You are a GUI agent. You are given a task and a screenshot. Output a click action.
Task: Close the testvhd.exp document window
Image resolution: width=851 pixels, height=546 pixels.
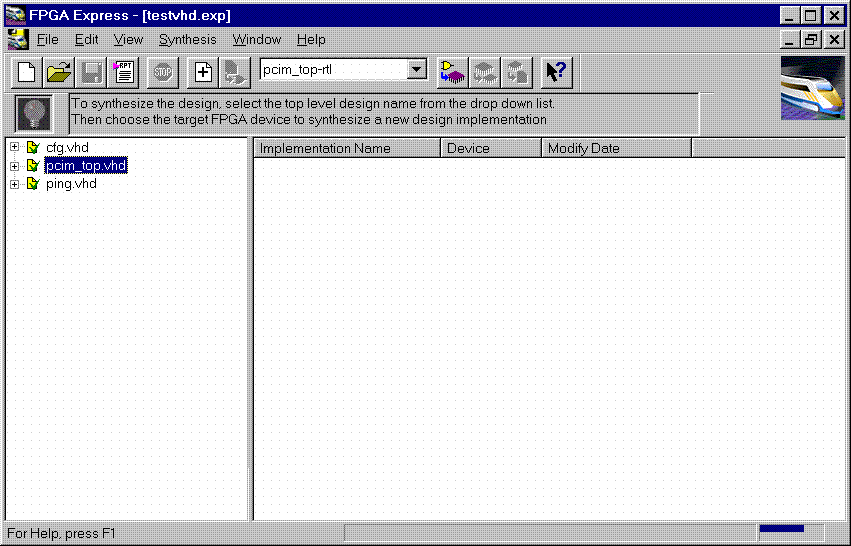(834, 40)
